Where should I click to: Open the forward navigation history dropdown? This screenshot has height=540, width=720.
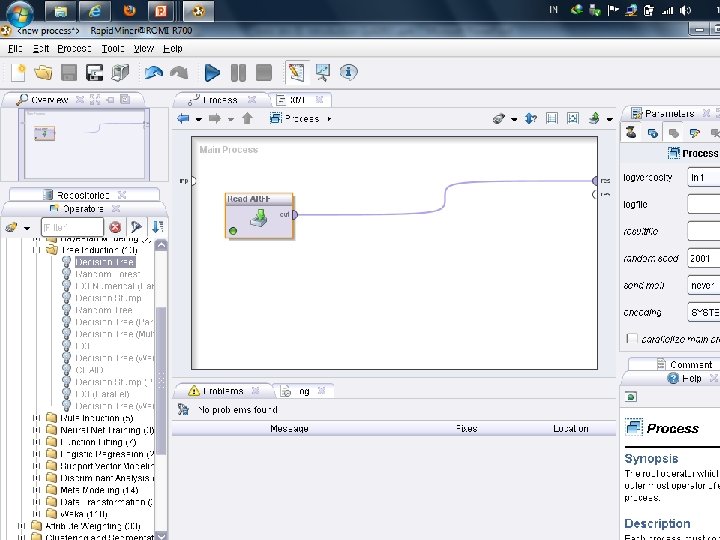coord(231,119)
